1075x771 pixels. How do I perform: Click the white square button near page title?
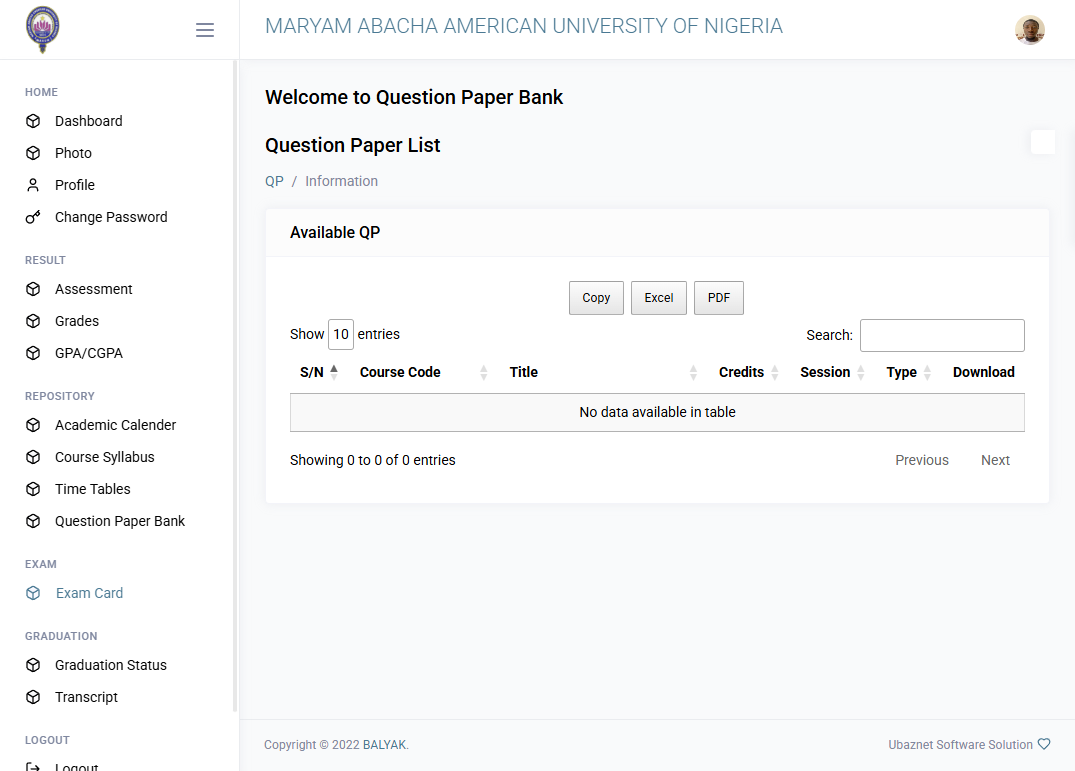tap(1043, 142)
